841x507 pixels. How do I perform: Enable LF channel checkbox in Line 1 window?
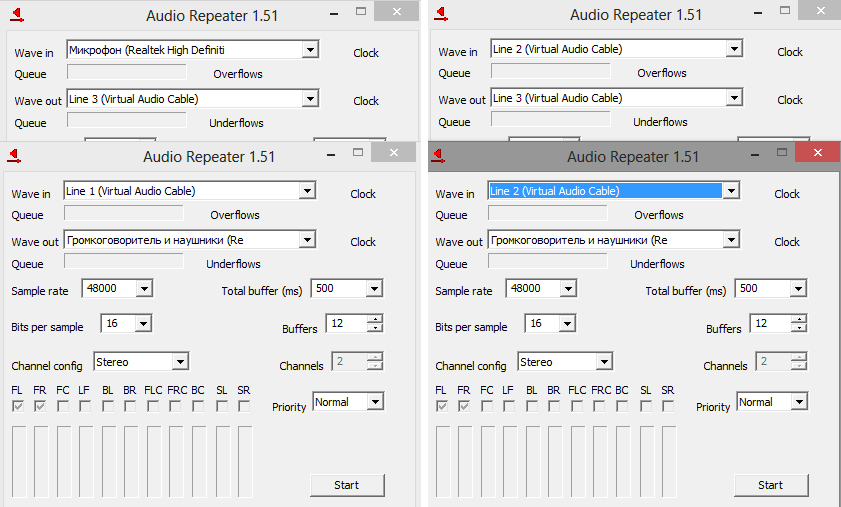(x=85, y=407)
